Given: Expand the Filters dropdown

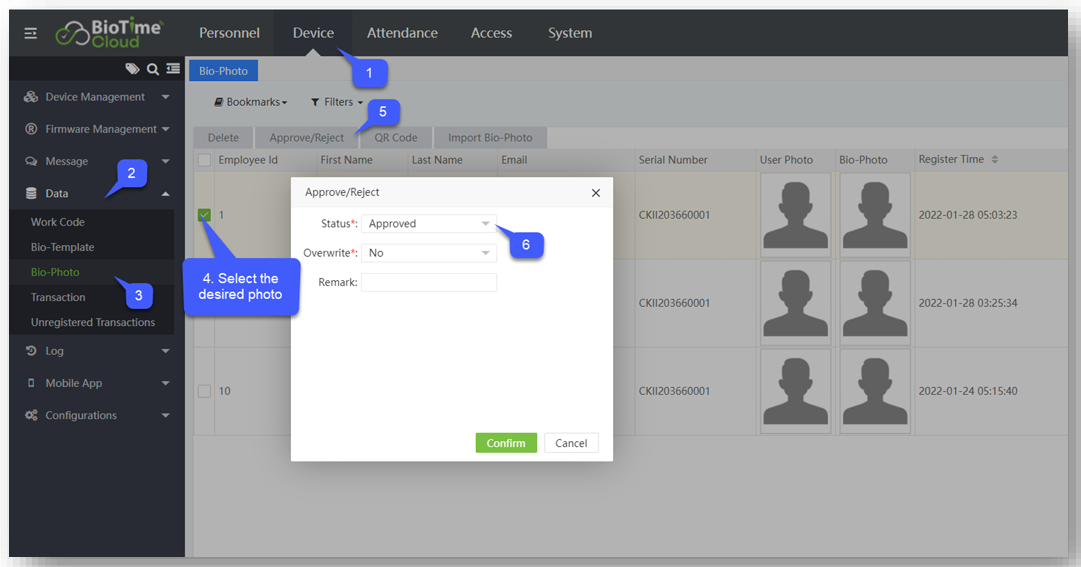Looking at the screenshot, I should click(x=337, y=102).
